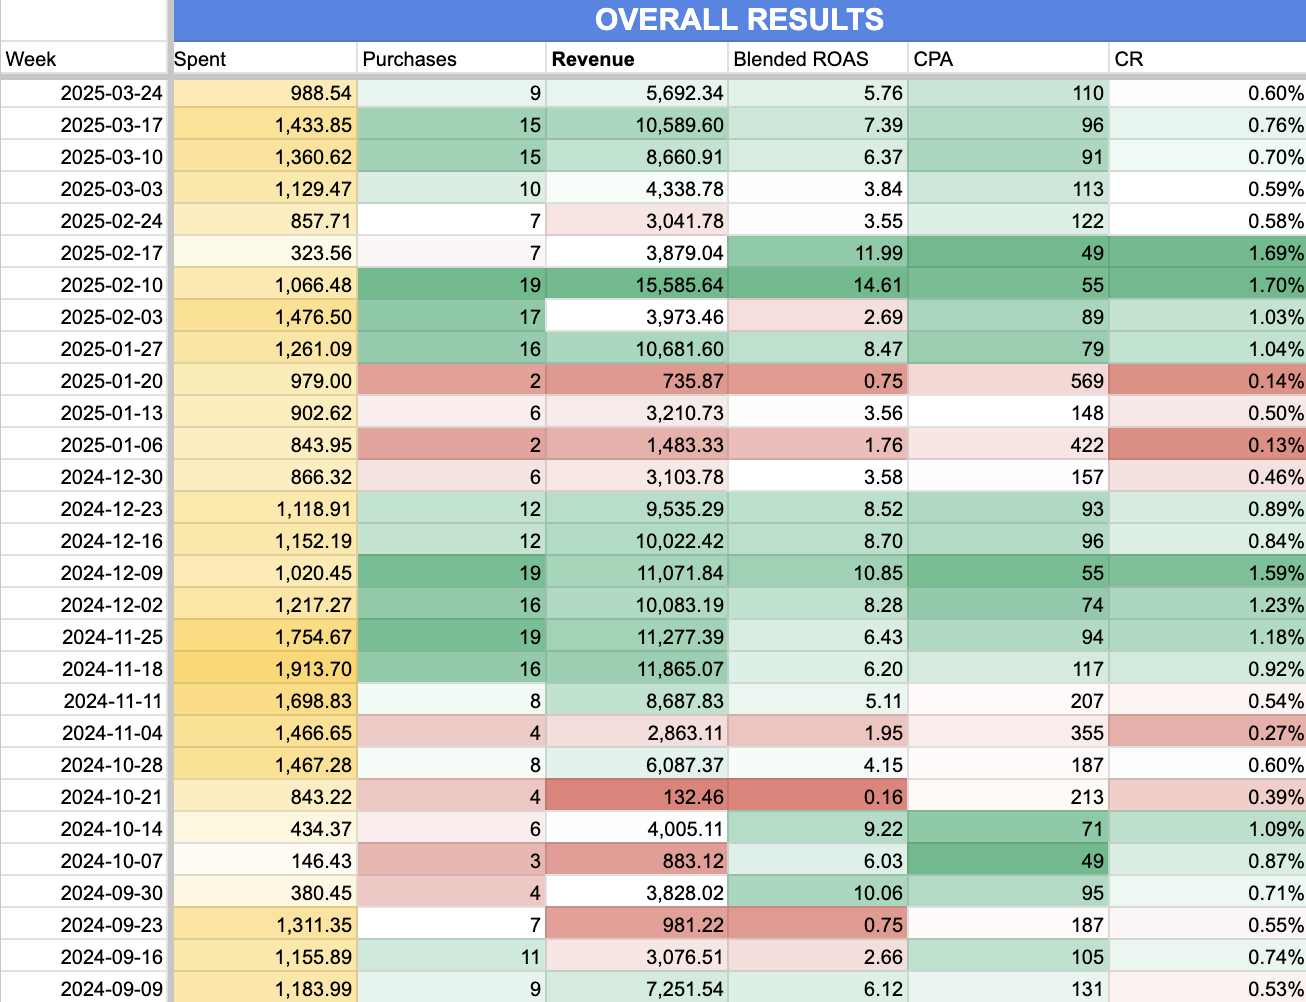
Task: Select revenue value 132.46
Action: click(637, 797)
